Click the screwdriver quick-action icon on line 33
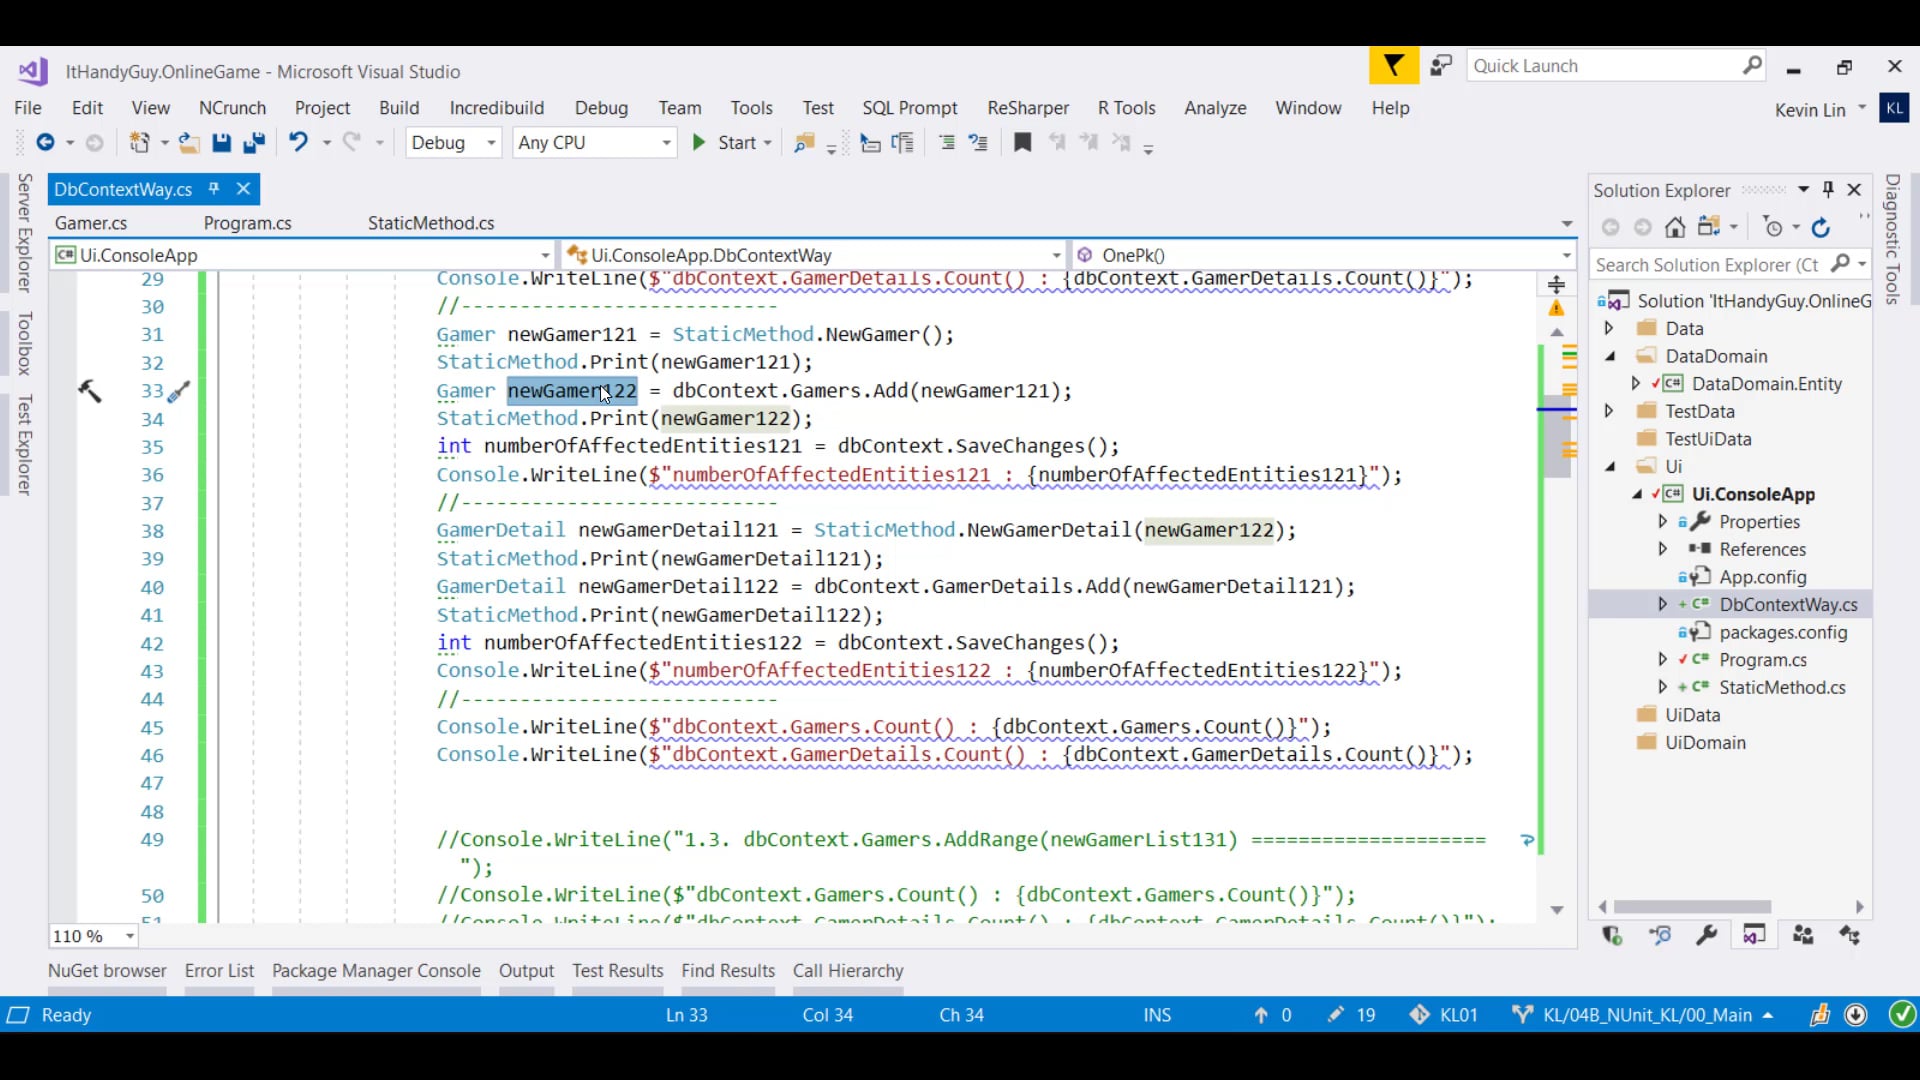Image resolution: width=1920 pixels, height=1080 pixels. [179, 392]
